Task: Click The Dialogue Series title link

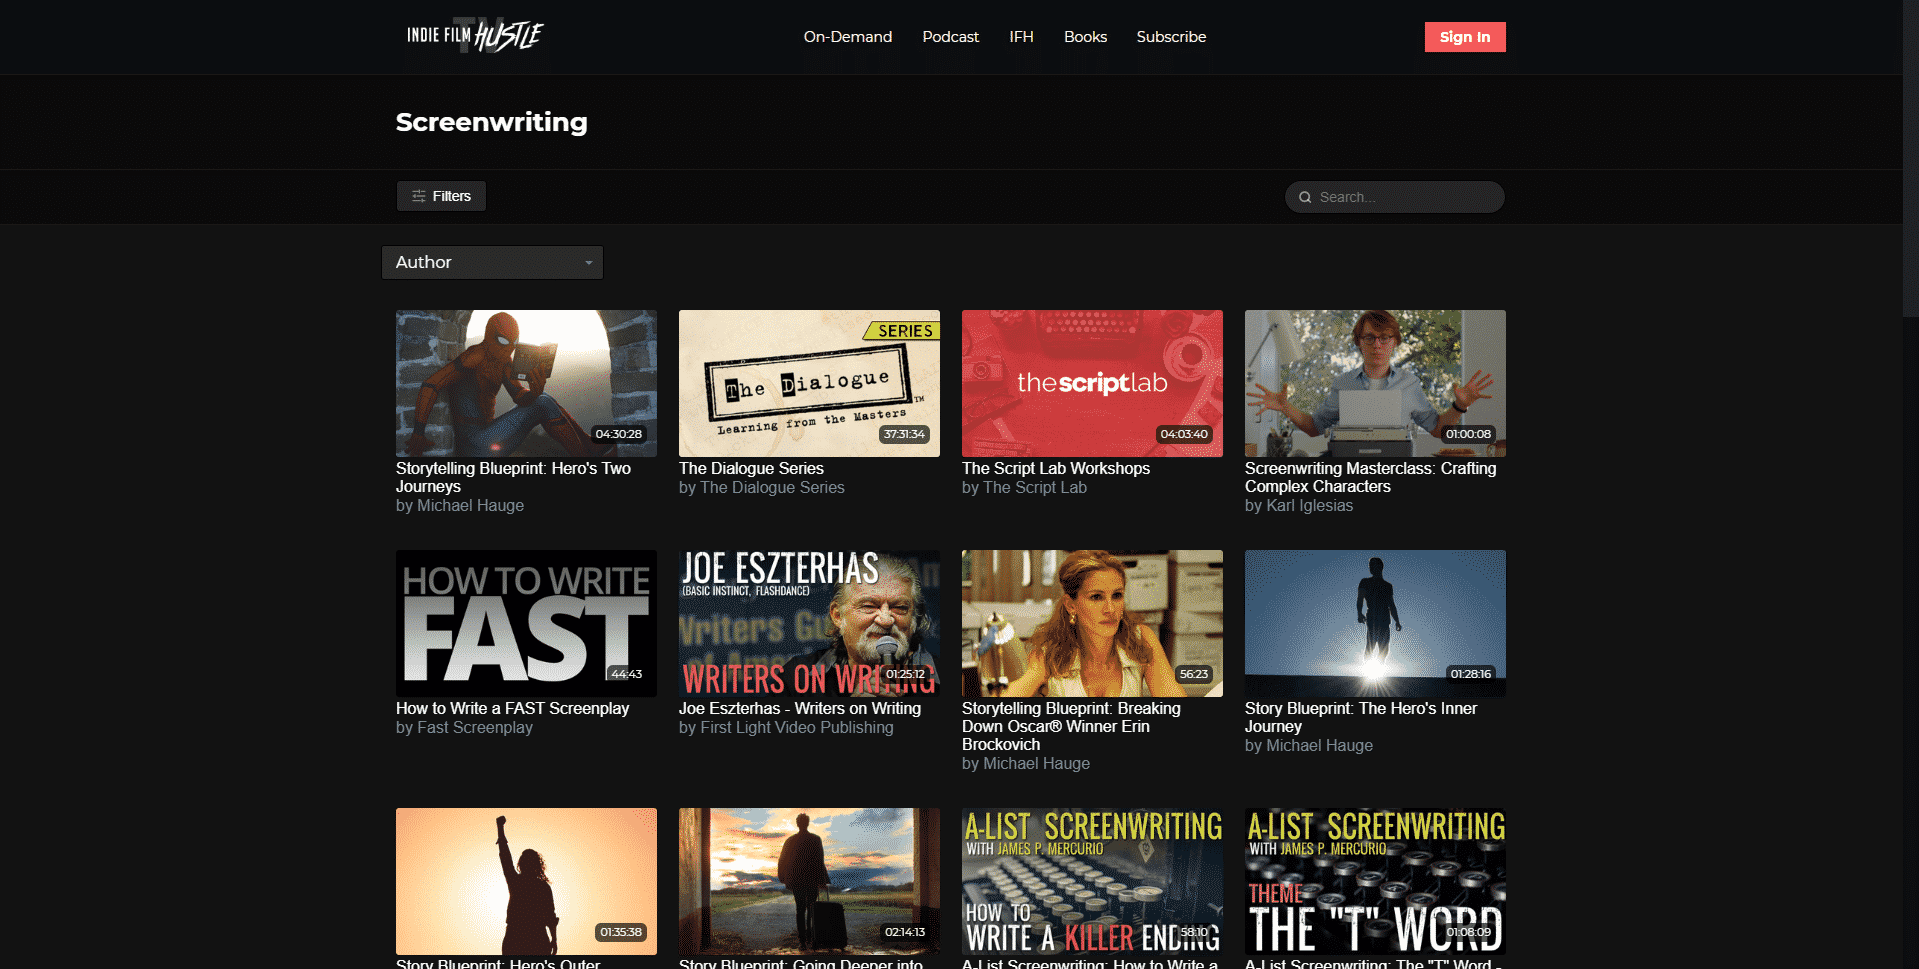Action: [751, 468]
